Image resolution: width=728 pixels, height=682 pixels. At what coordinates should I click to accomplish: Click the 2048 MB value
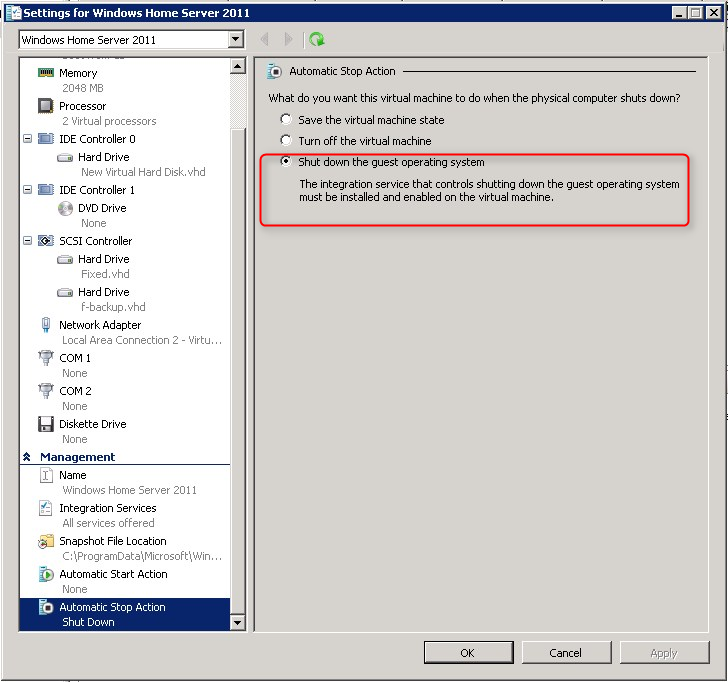tap(83, 88)
